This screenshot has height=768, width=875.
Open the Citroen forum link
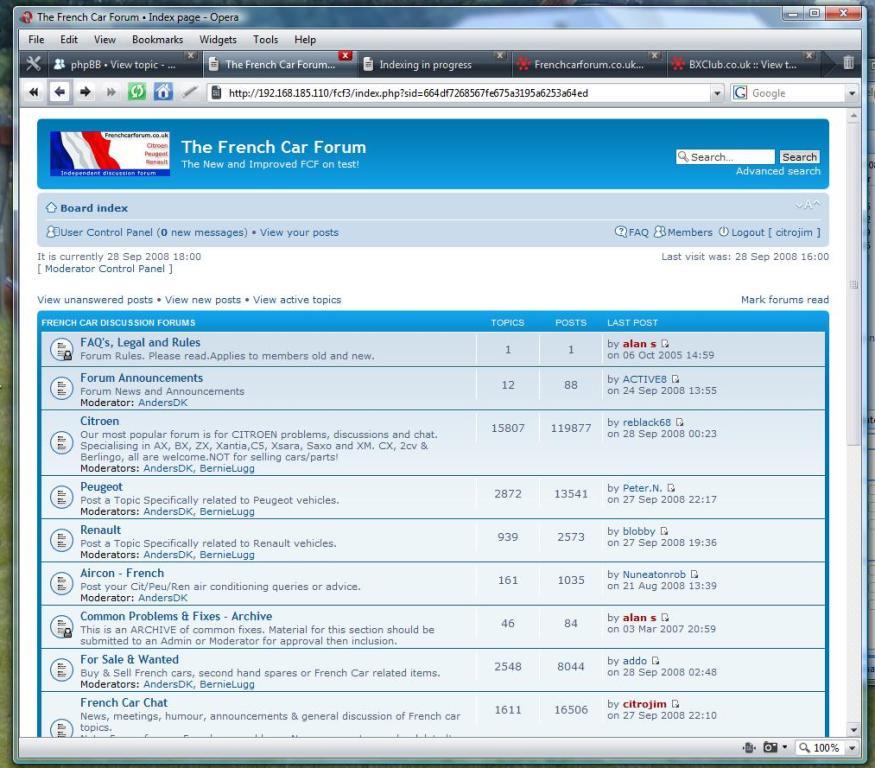99,421
